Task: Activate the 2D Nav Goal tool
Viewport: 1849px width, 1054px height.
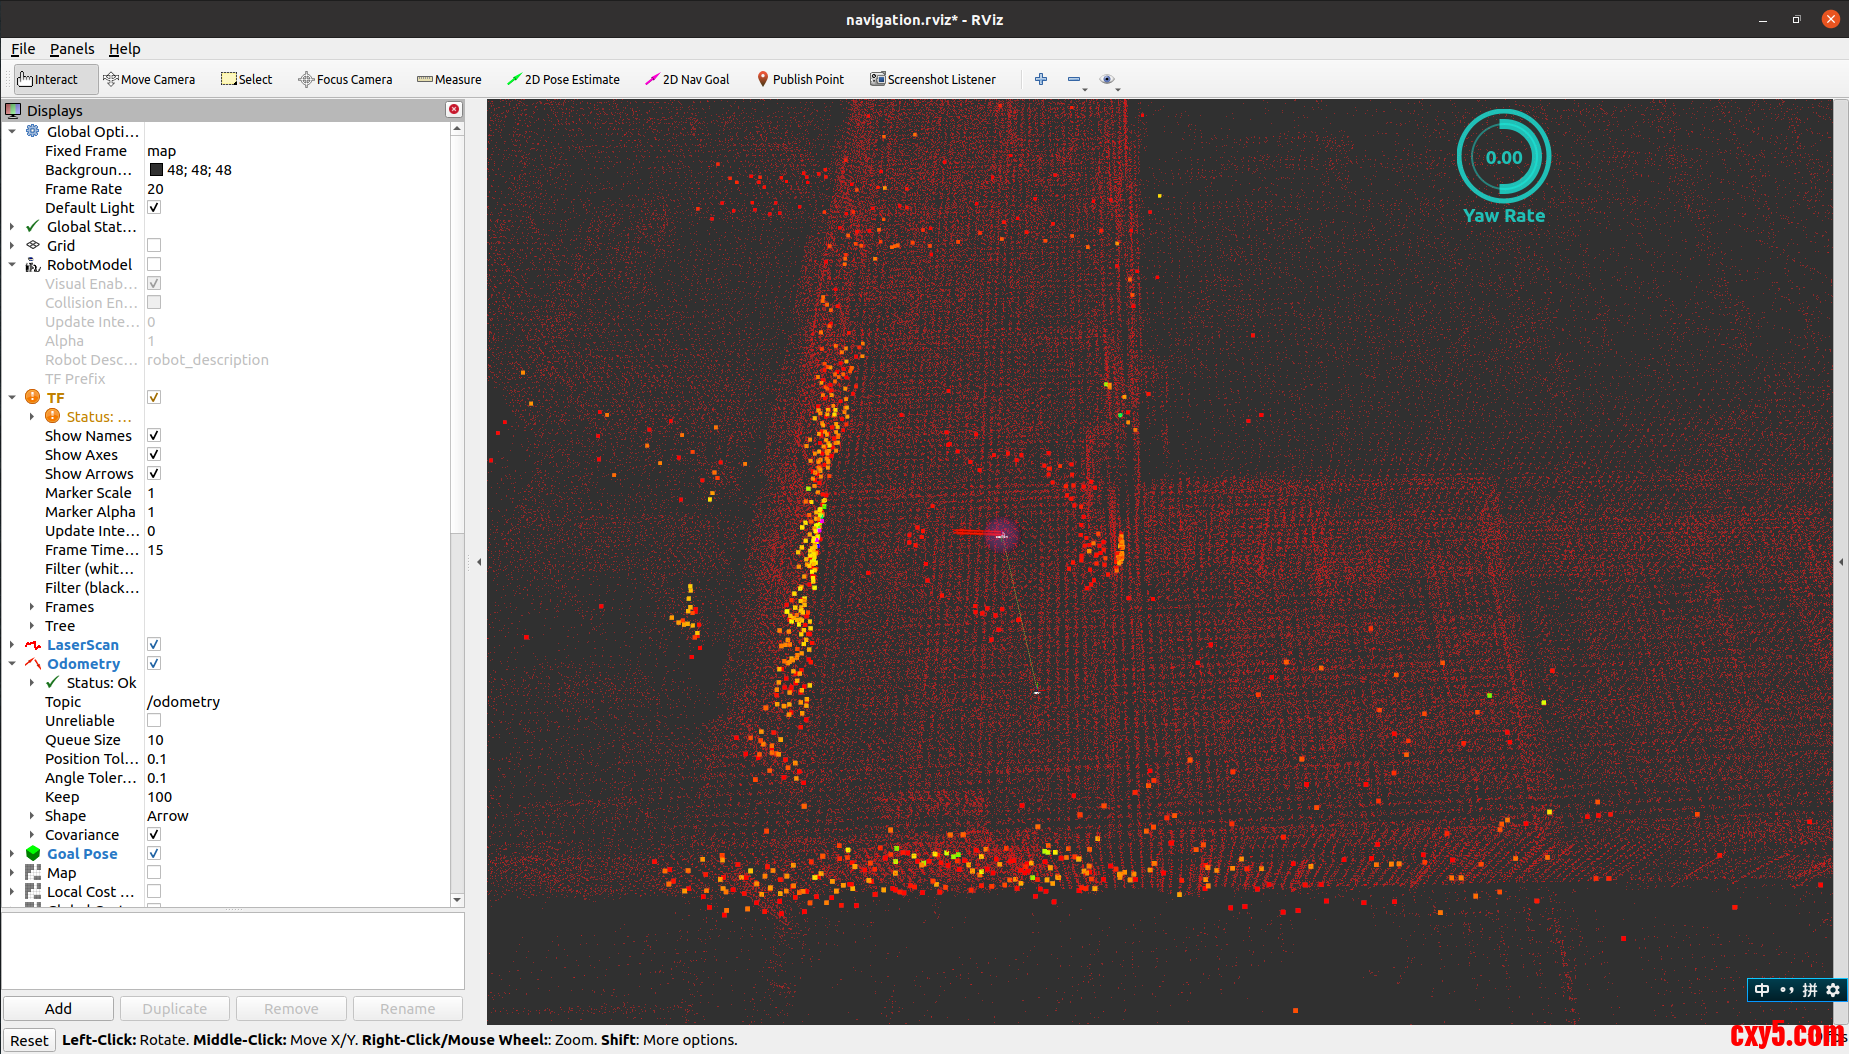Action: click(687, 79)
